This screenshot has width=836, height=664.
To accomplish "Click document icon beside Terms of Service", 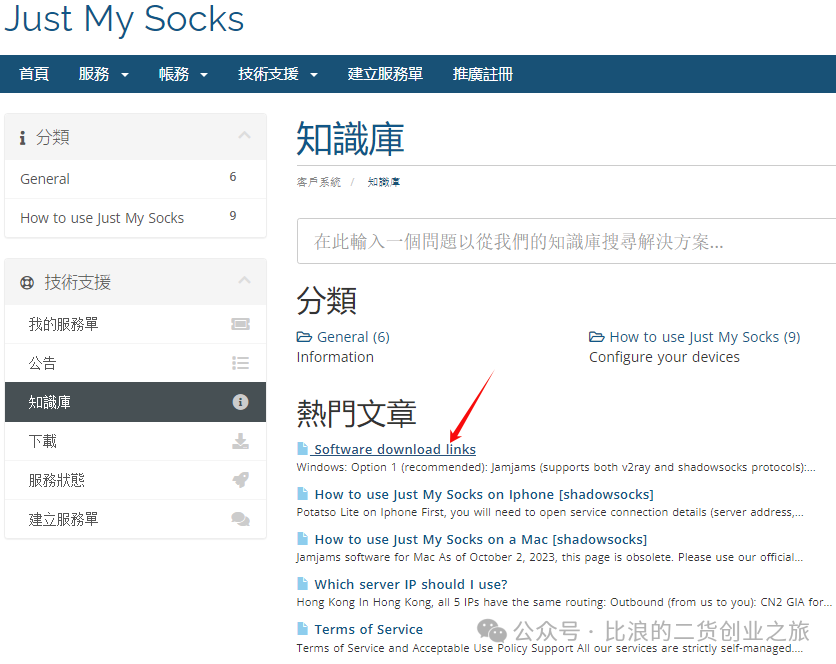I will tap(302, 629).
